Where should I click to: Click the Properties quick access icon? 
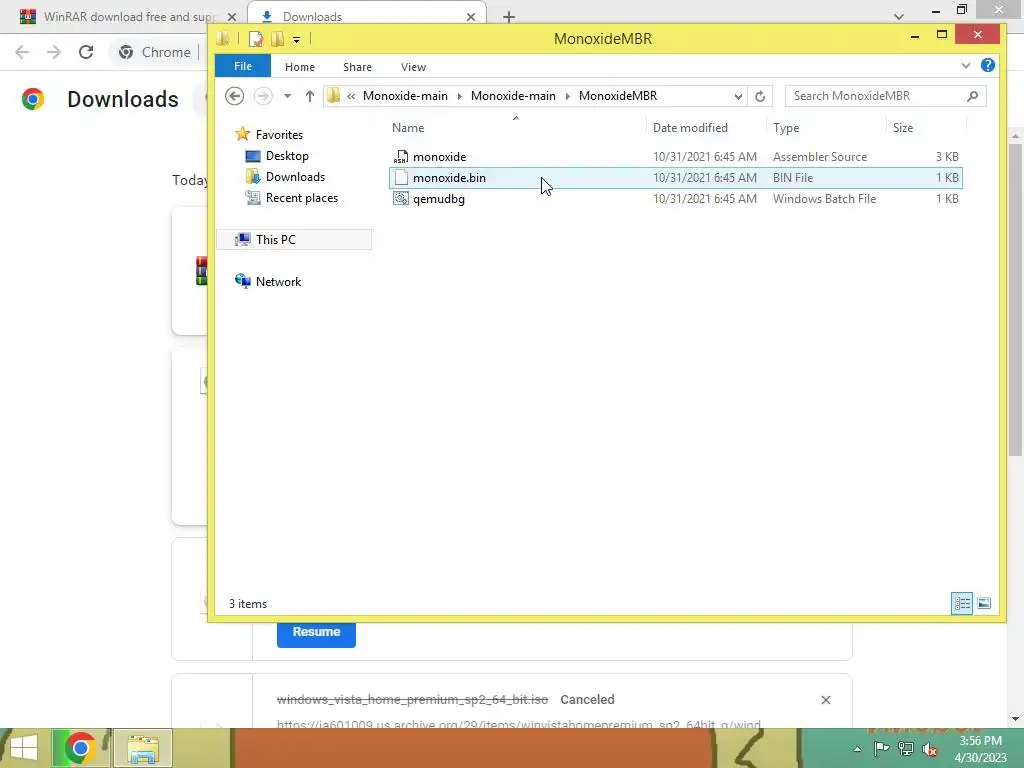[x=255, y=39]
